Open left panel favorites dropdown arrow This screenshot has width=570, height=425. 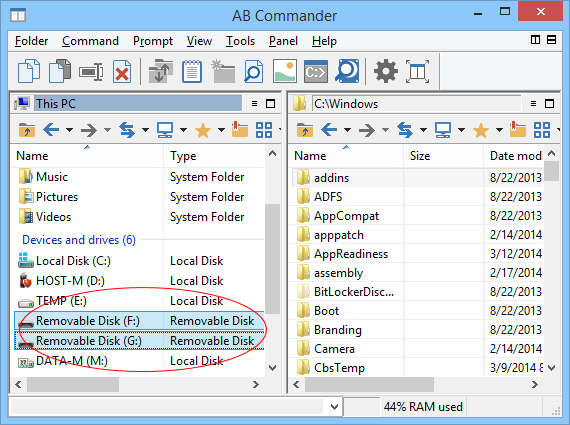(221, 130)
